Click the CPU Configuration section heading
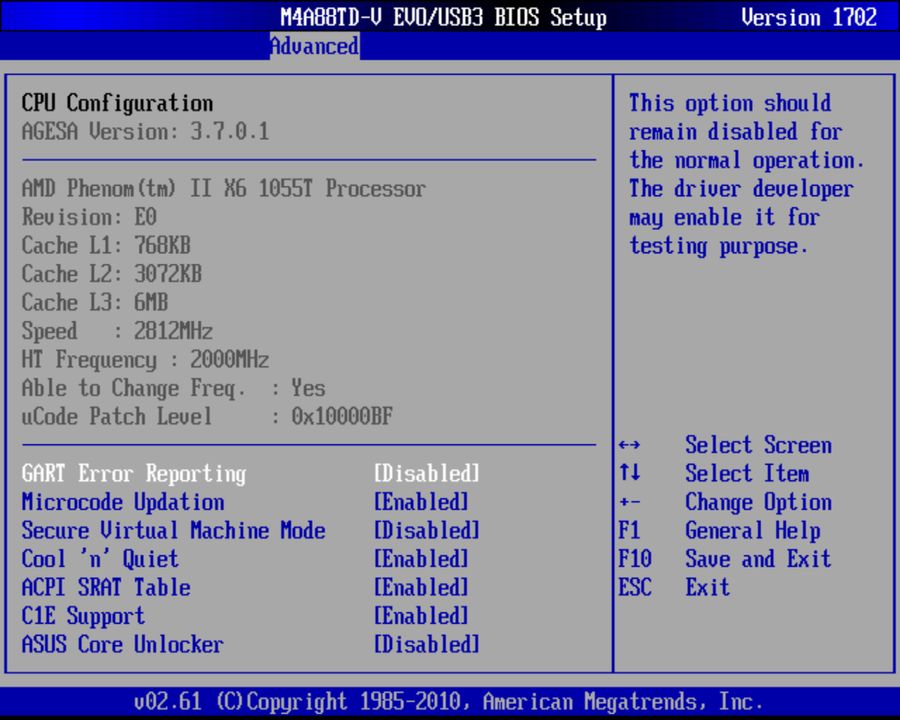This screenshot has width=900, height=720. point(116,103)
